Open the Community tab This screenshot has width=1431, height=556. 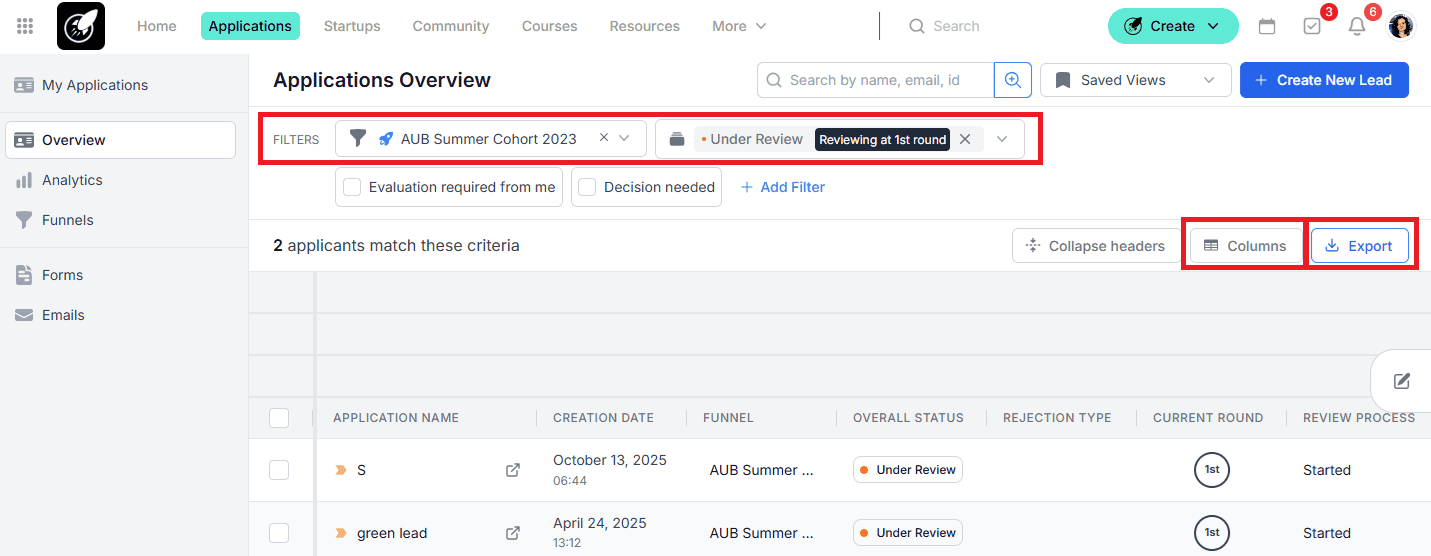click(x=451, y=26)
